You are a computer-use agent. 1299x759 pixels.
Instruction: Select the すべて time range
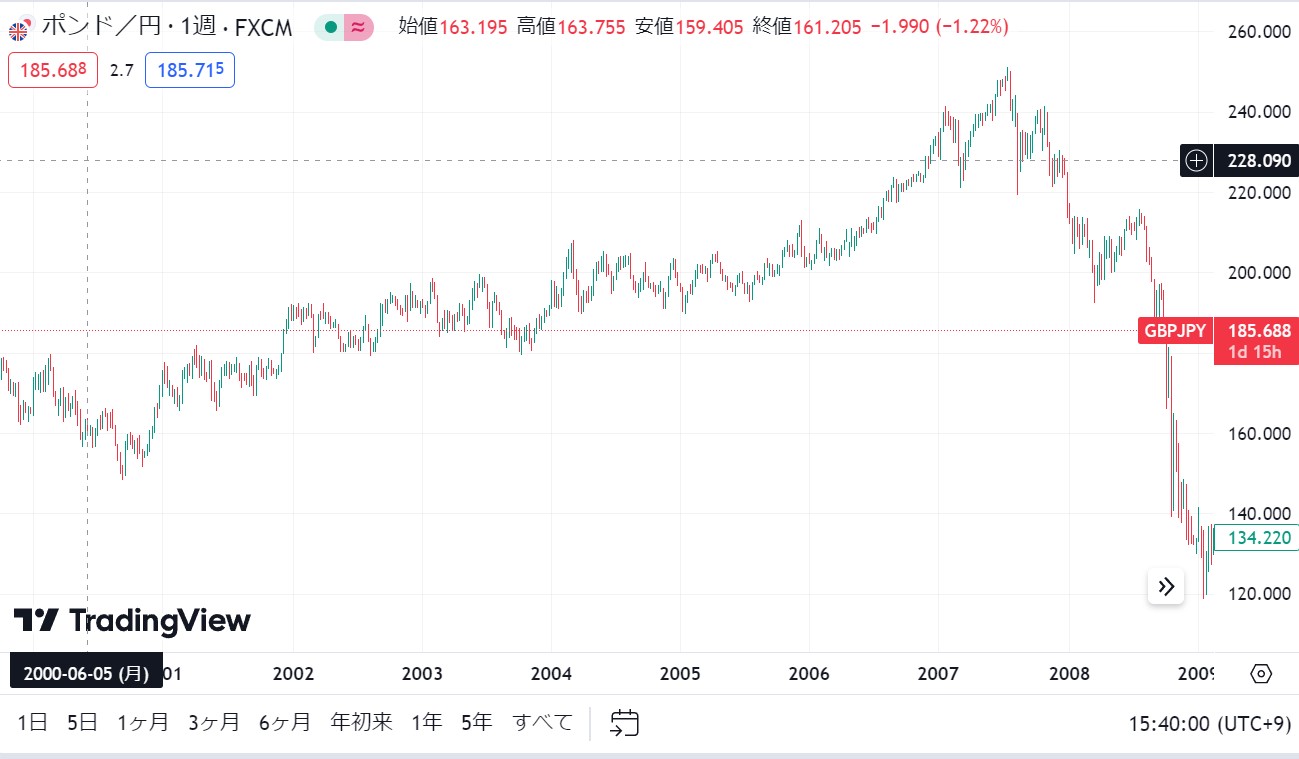(543, 722)
